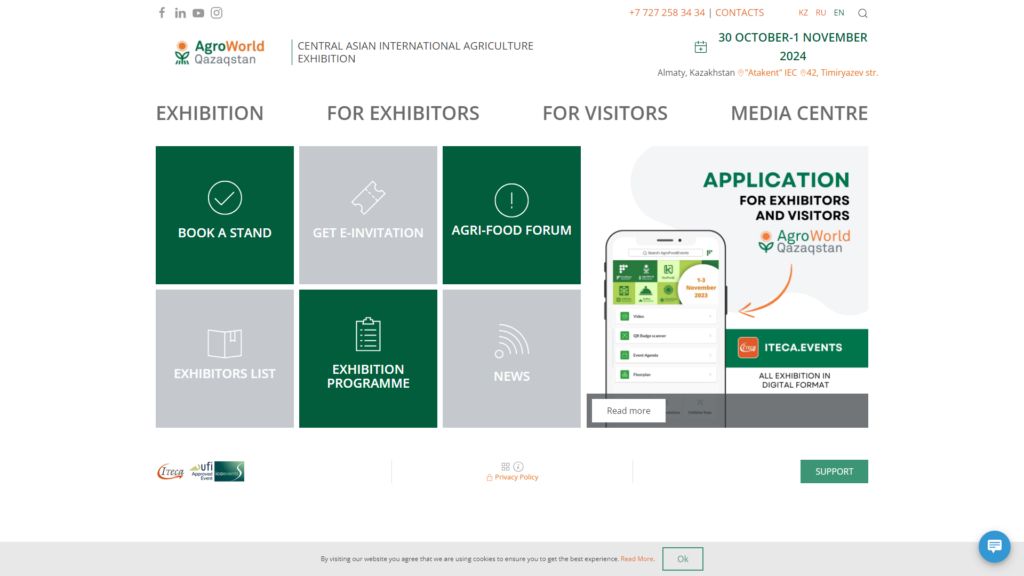Screen dimensions: 1024x576
Task: Click the Exhibitors List label
Action: tap(225, 374)
